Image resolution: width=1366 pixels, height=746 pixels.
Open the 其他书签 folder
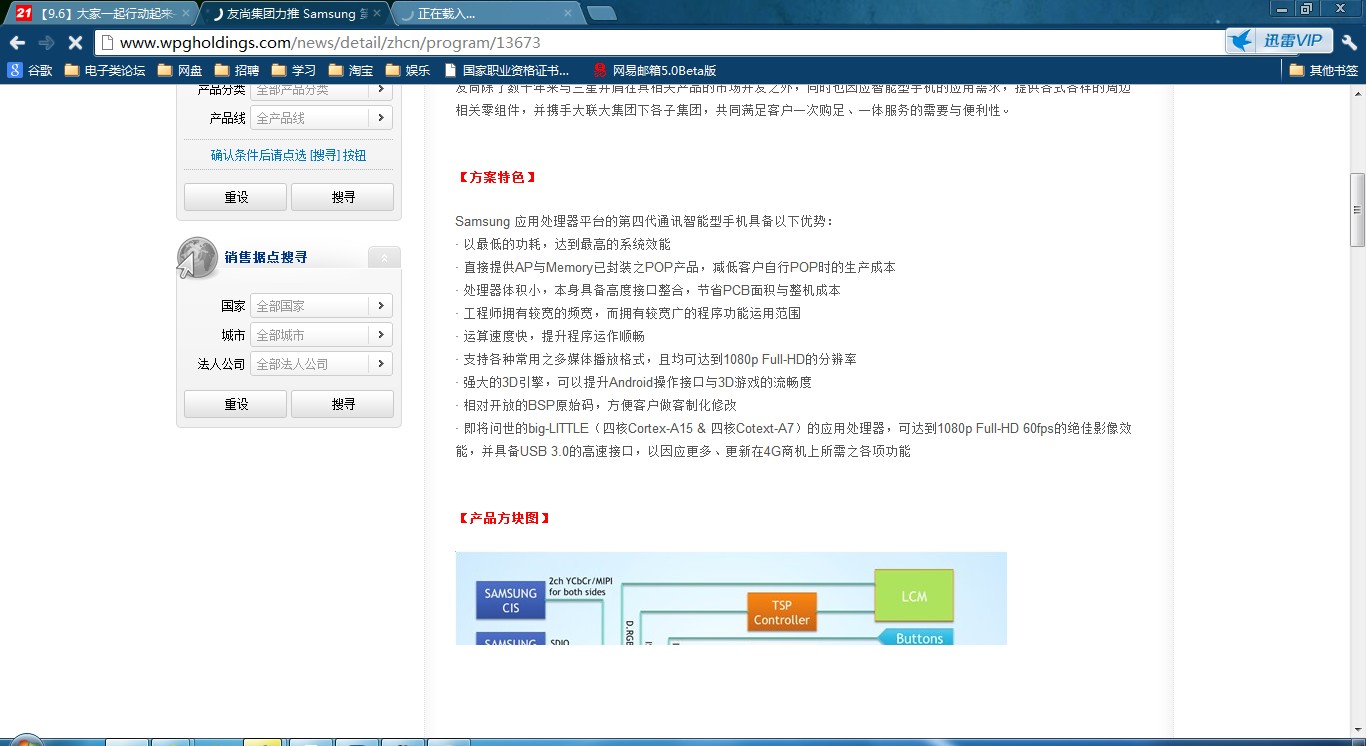1324,71
